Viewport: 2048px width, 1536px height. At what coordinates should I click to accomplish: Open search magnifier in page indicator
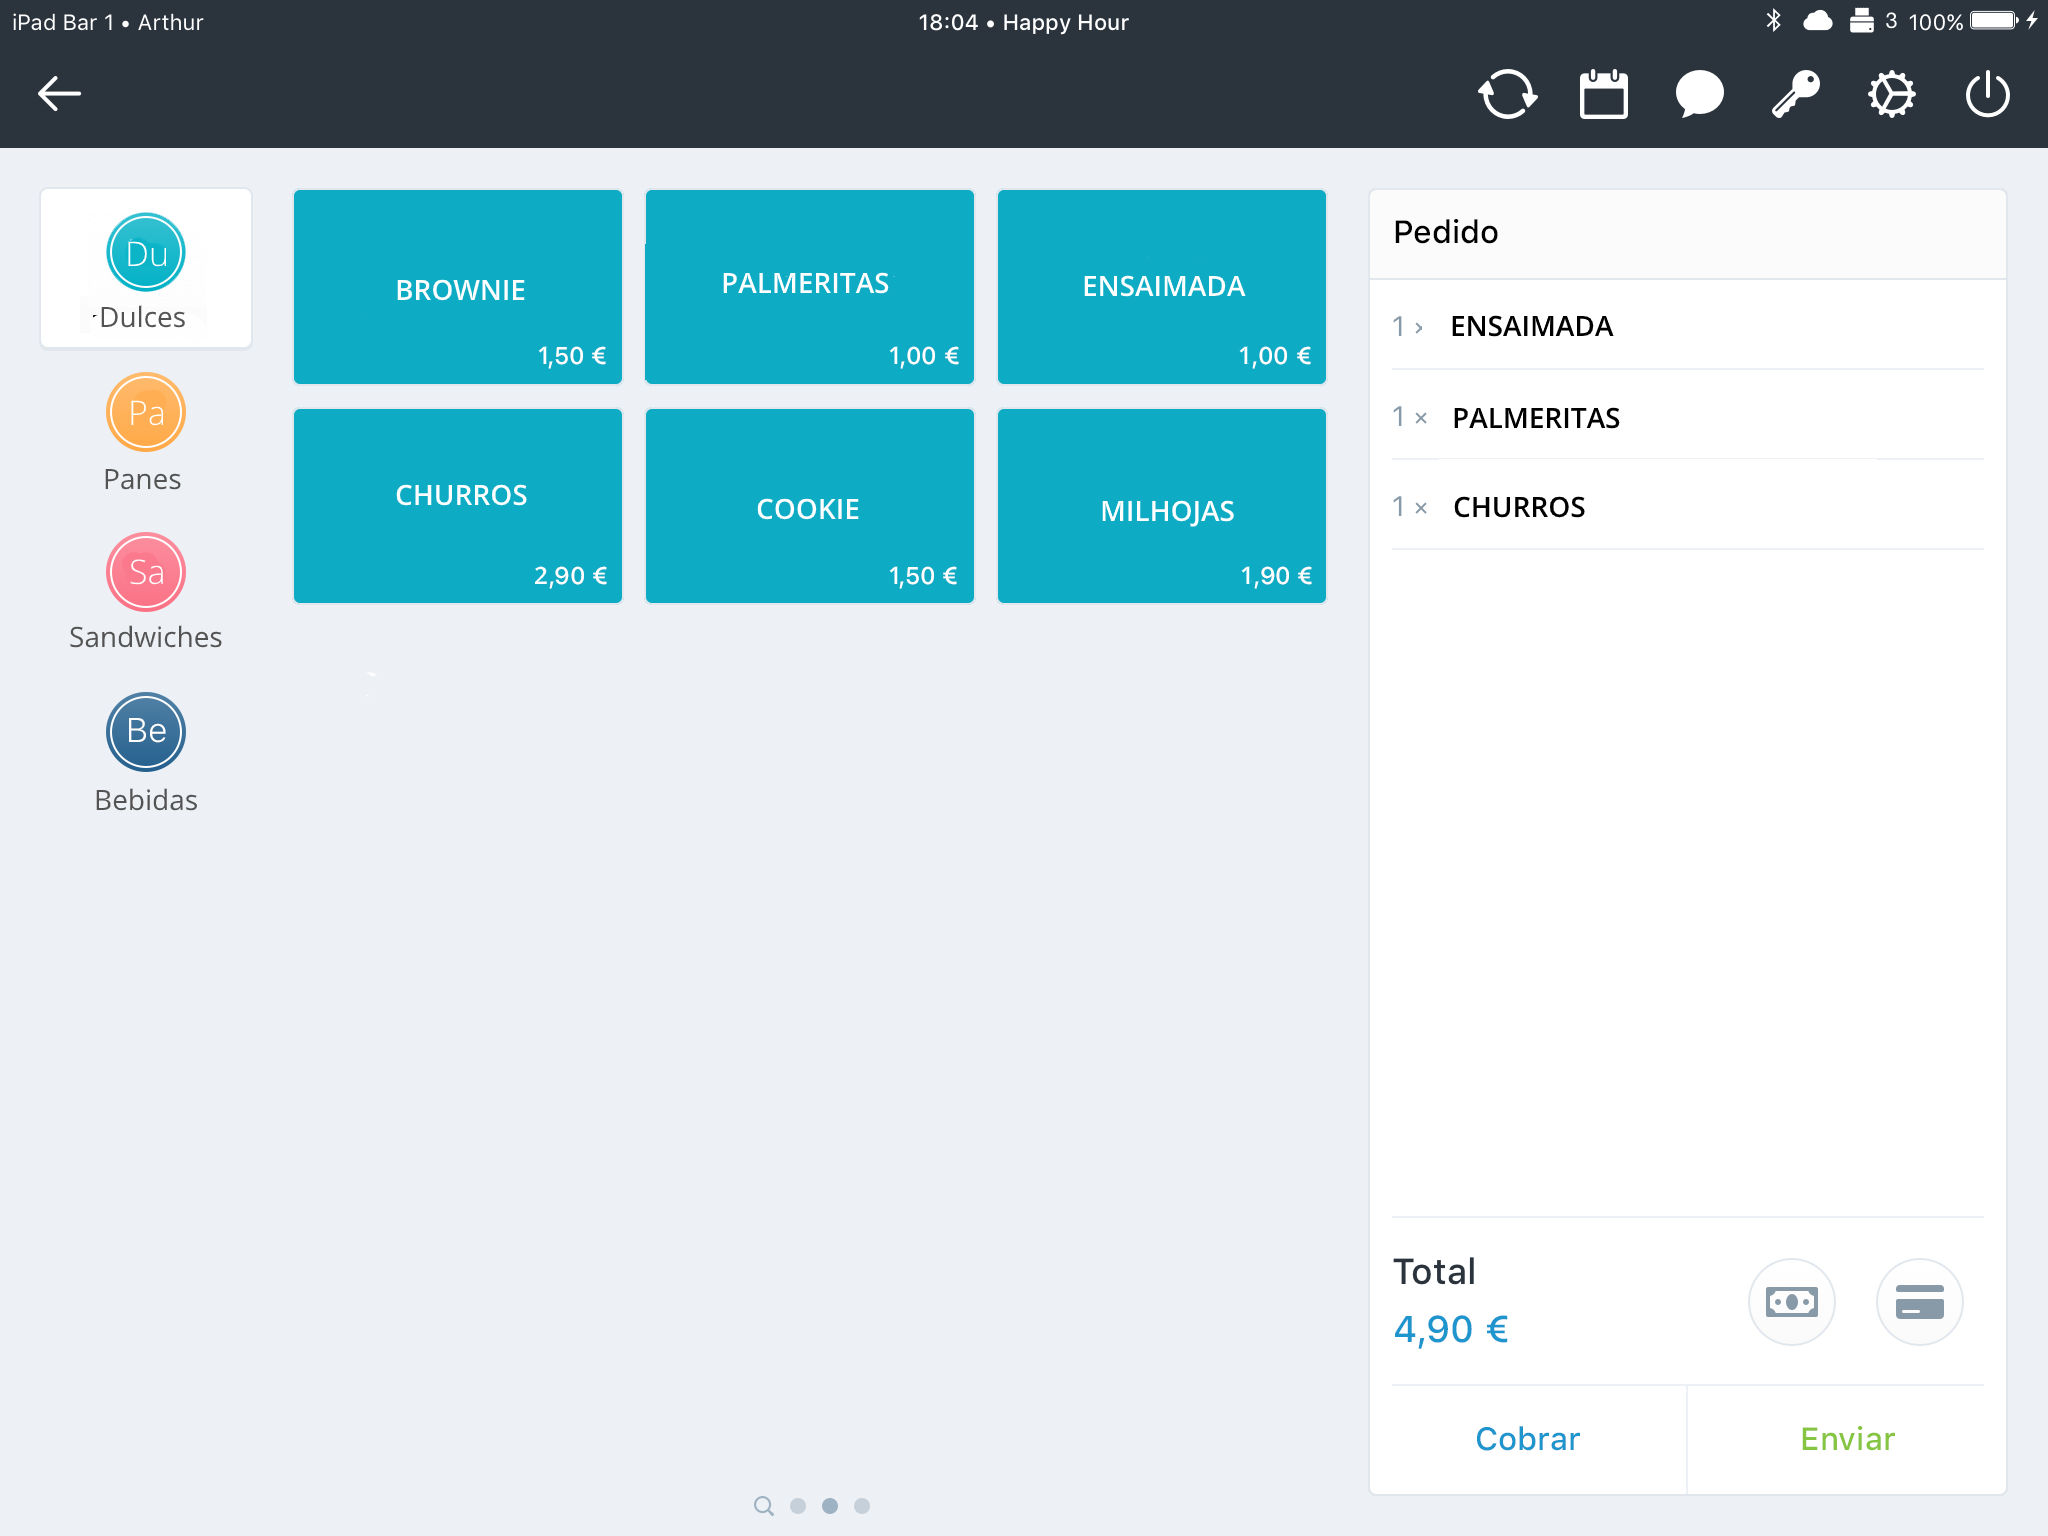764,1506
